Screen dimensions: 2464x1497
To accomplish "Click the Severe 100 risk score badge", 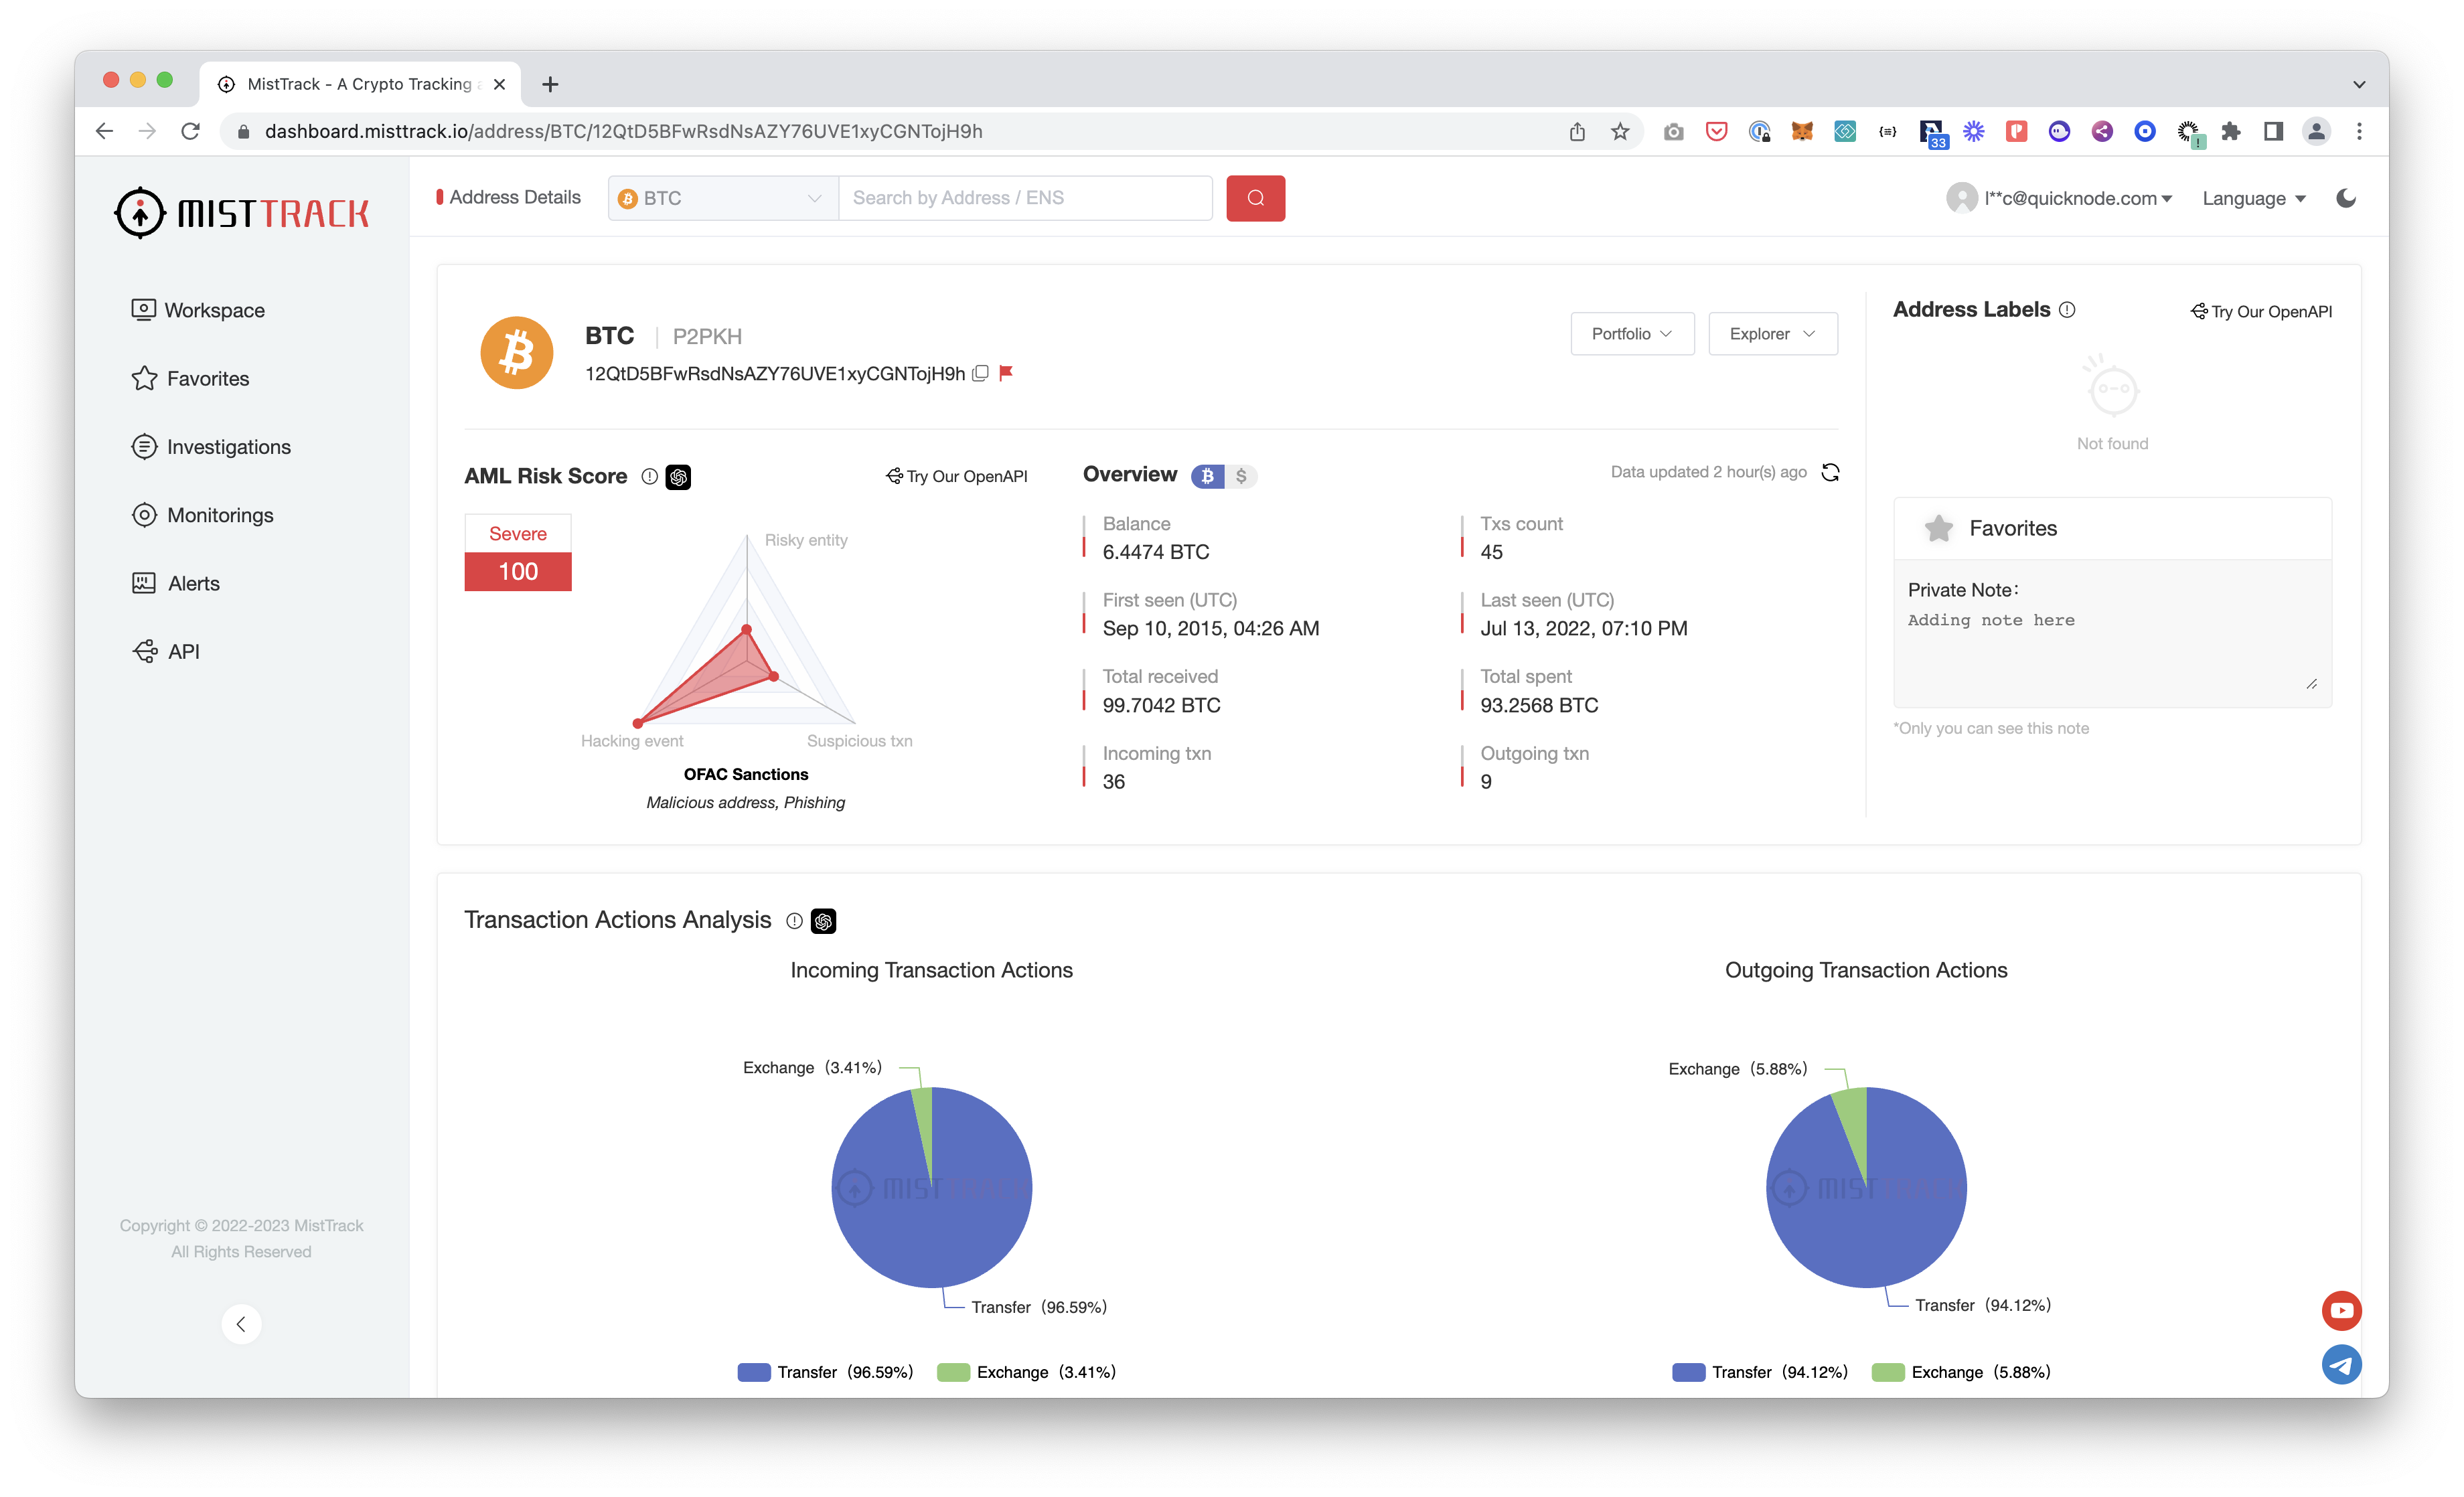I will click(517, 552).
